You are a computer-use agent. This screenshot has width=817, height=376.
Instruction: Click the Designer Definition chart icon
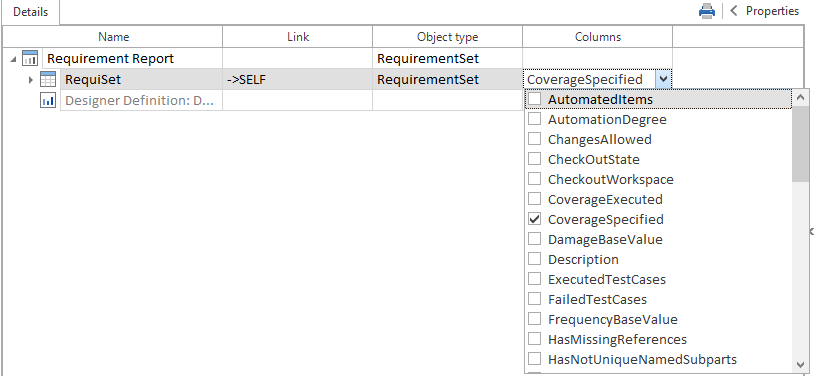(48, 101)
